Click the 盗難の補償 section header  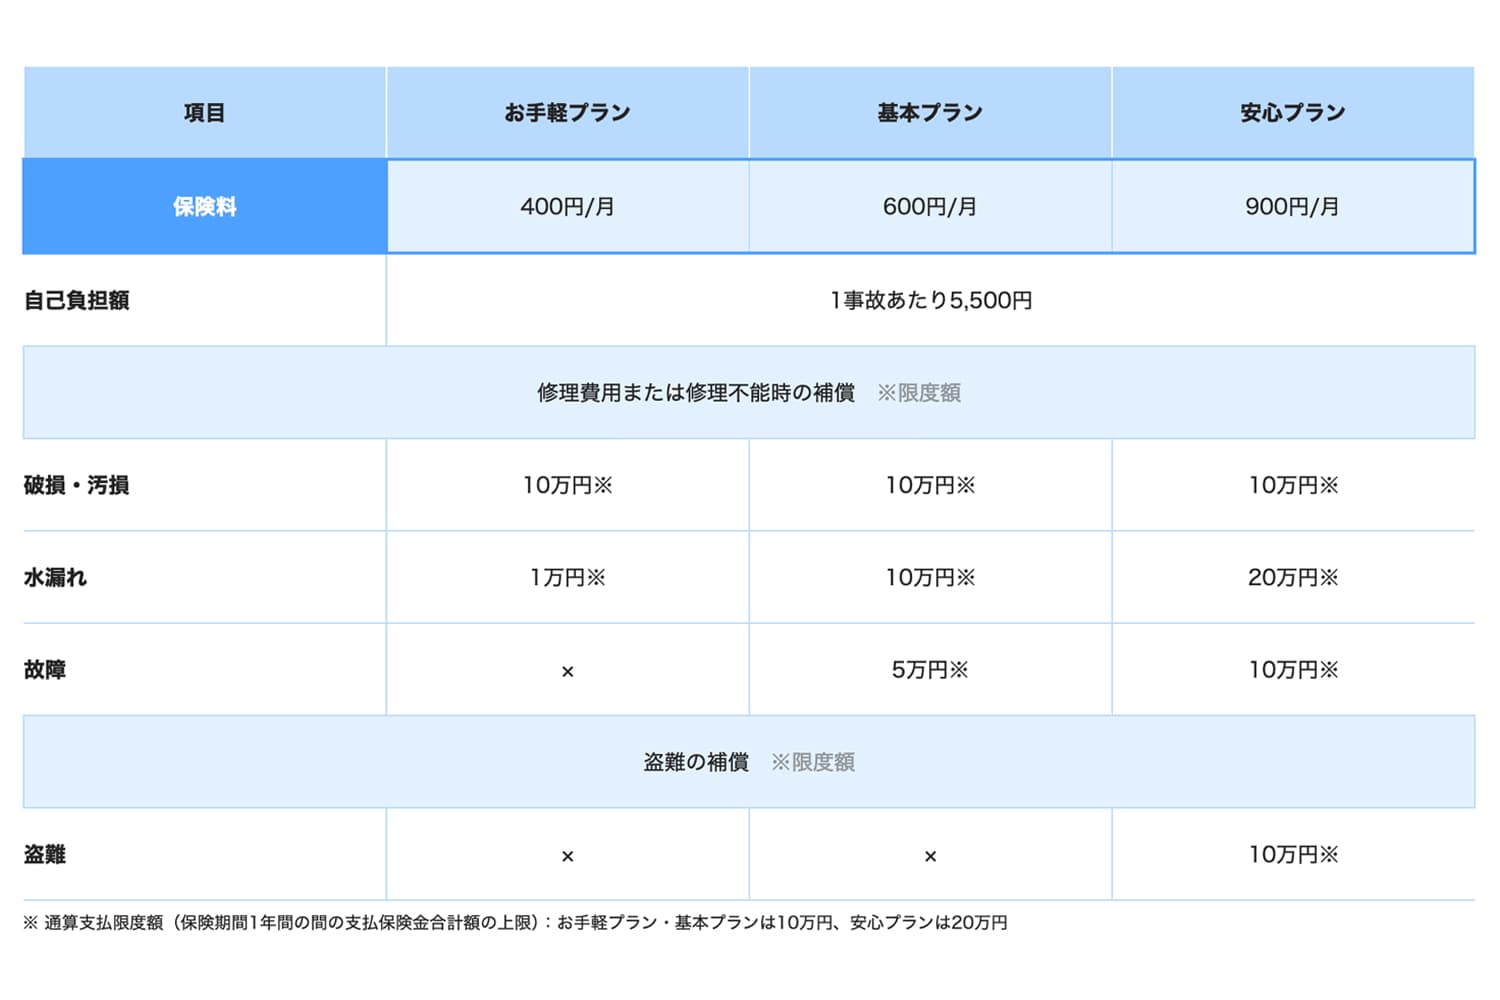tap(696, 762)
